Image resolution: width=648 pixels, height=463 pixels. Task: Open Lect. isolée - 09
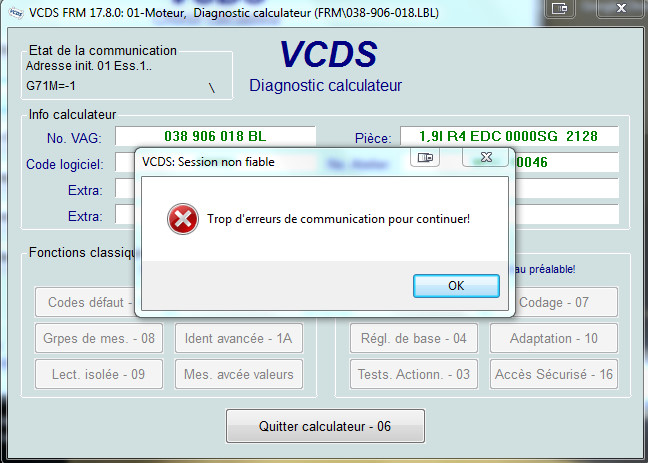[x=99, y=374]
